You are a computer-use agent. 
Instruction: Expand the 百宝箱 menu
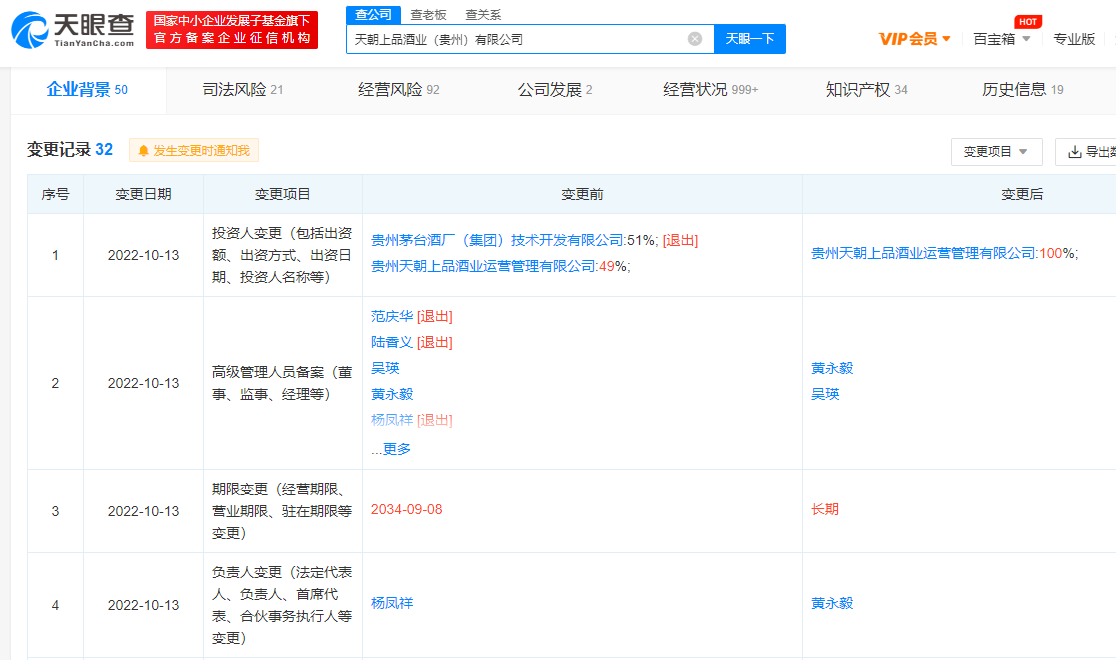coord(1001,39)
